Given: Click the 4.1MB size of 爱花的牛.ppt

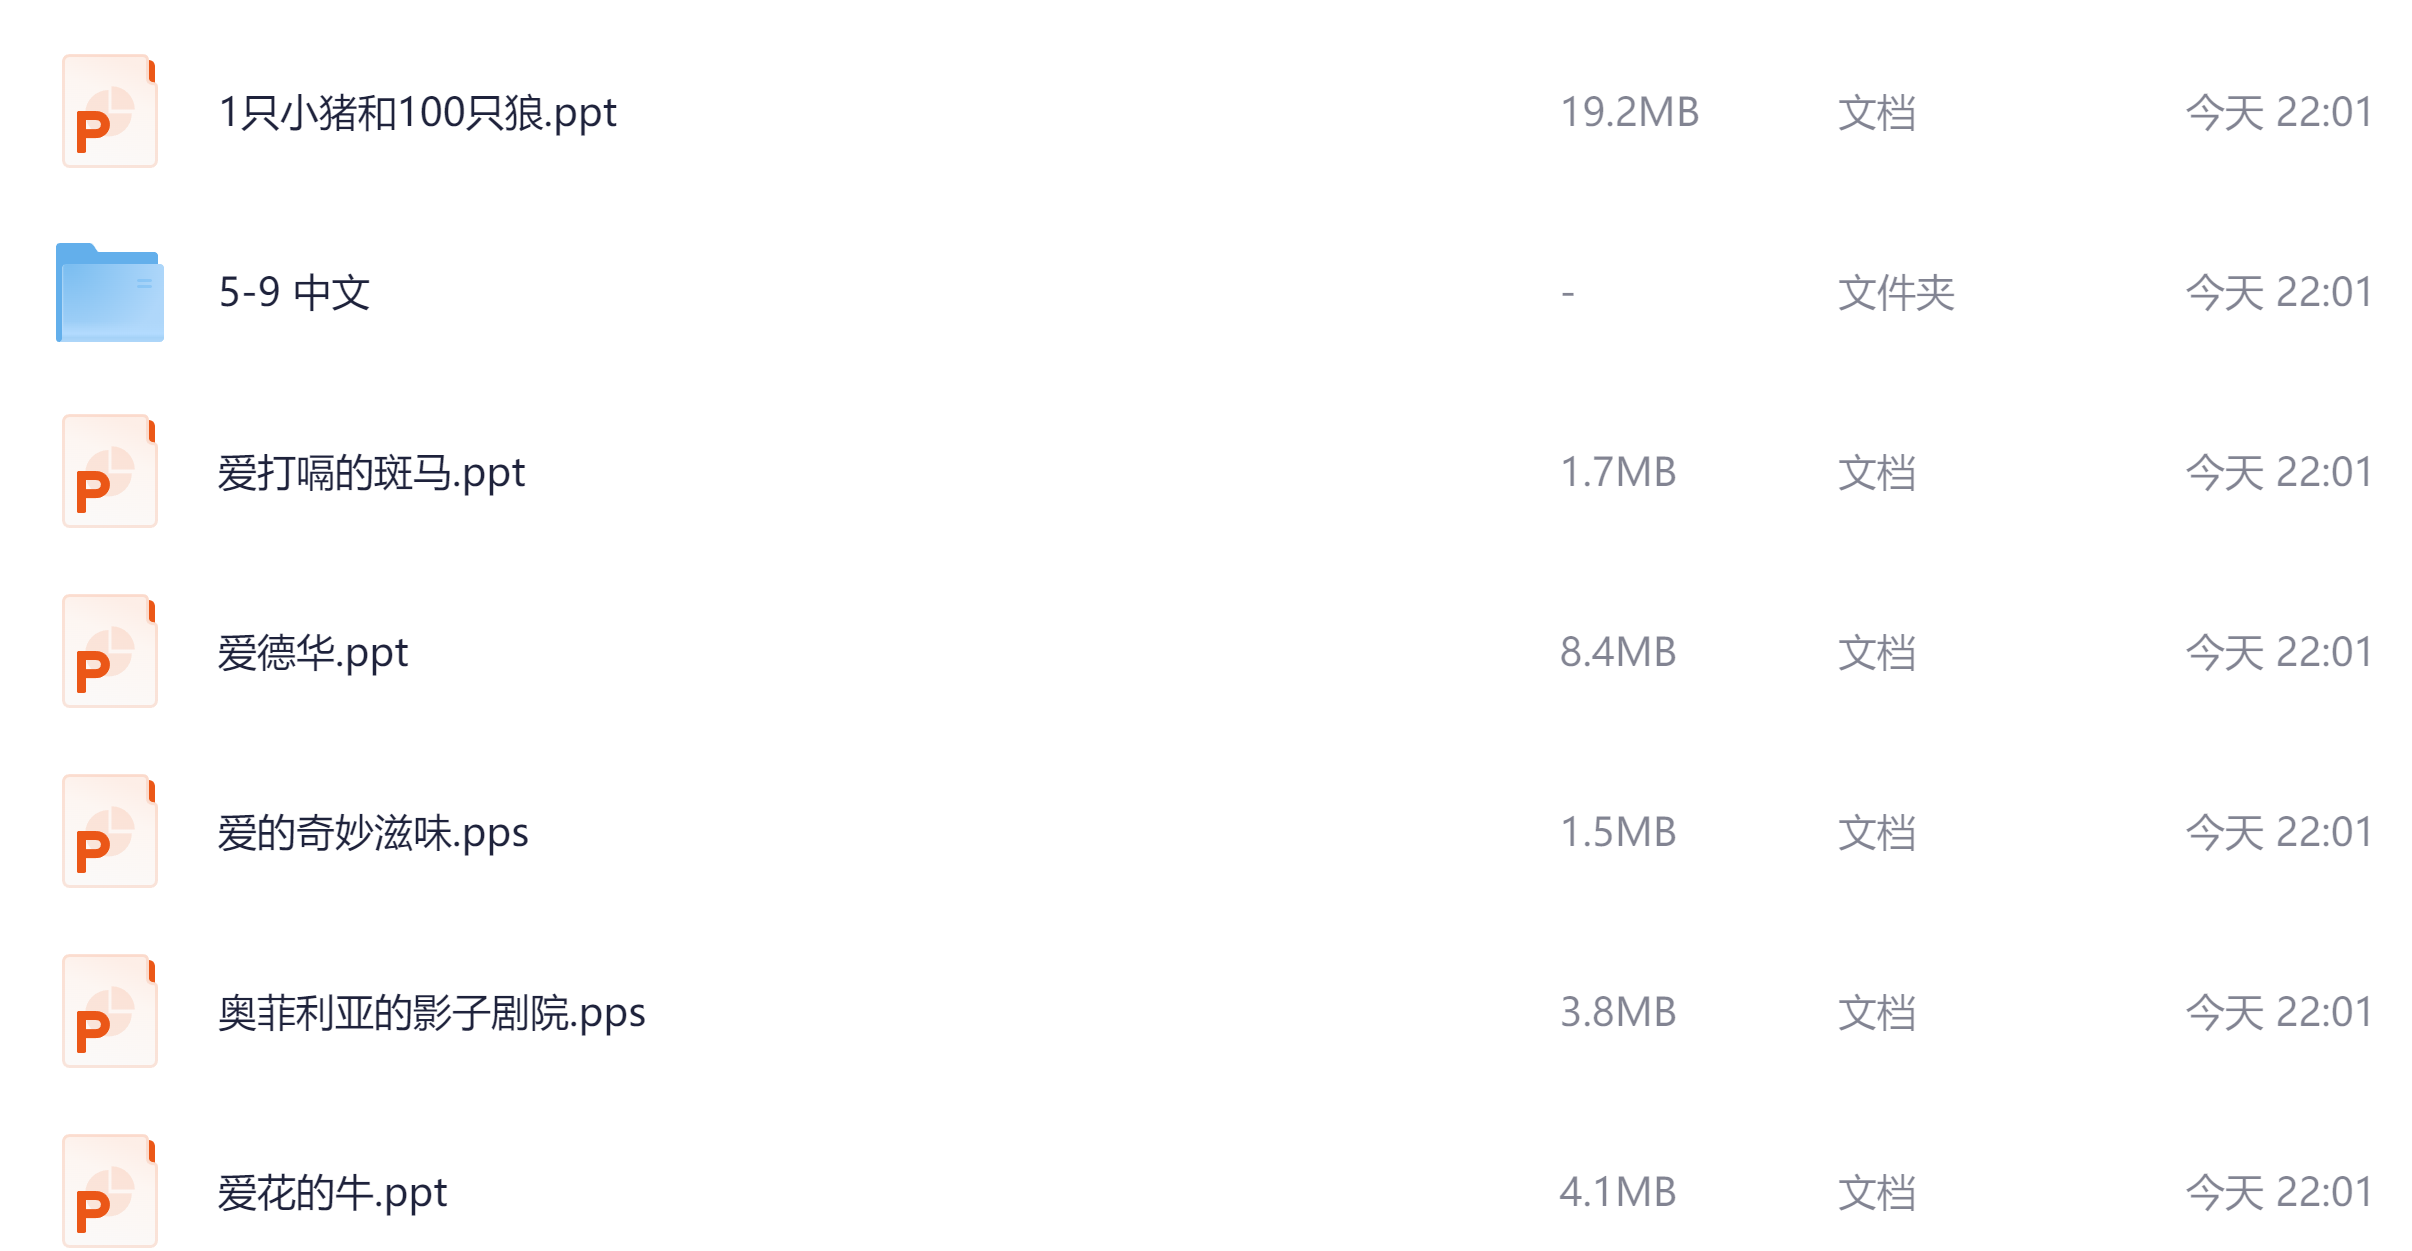Looking at the screenshot, I should point(1618,1192).
